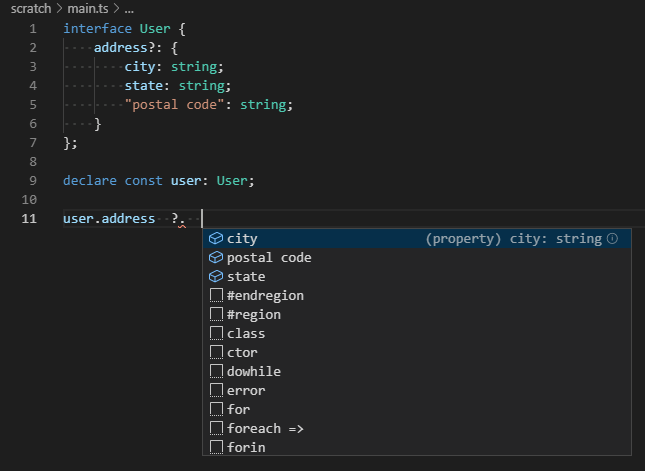Click line number 1 in gutter

point(33,29)
